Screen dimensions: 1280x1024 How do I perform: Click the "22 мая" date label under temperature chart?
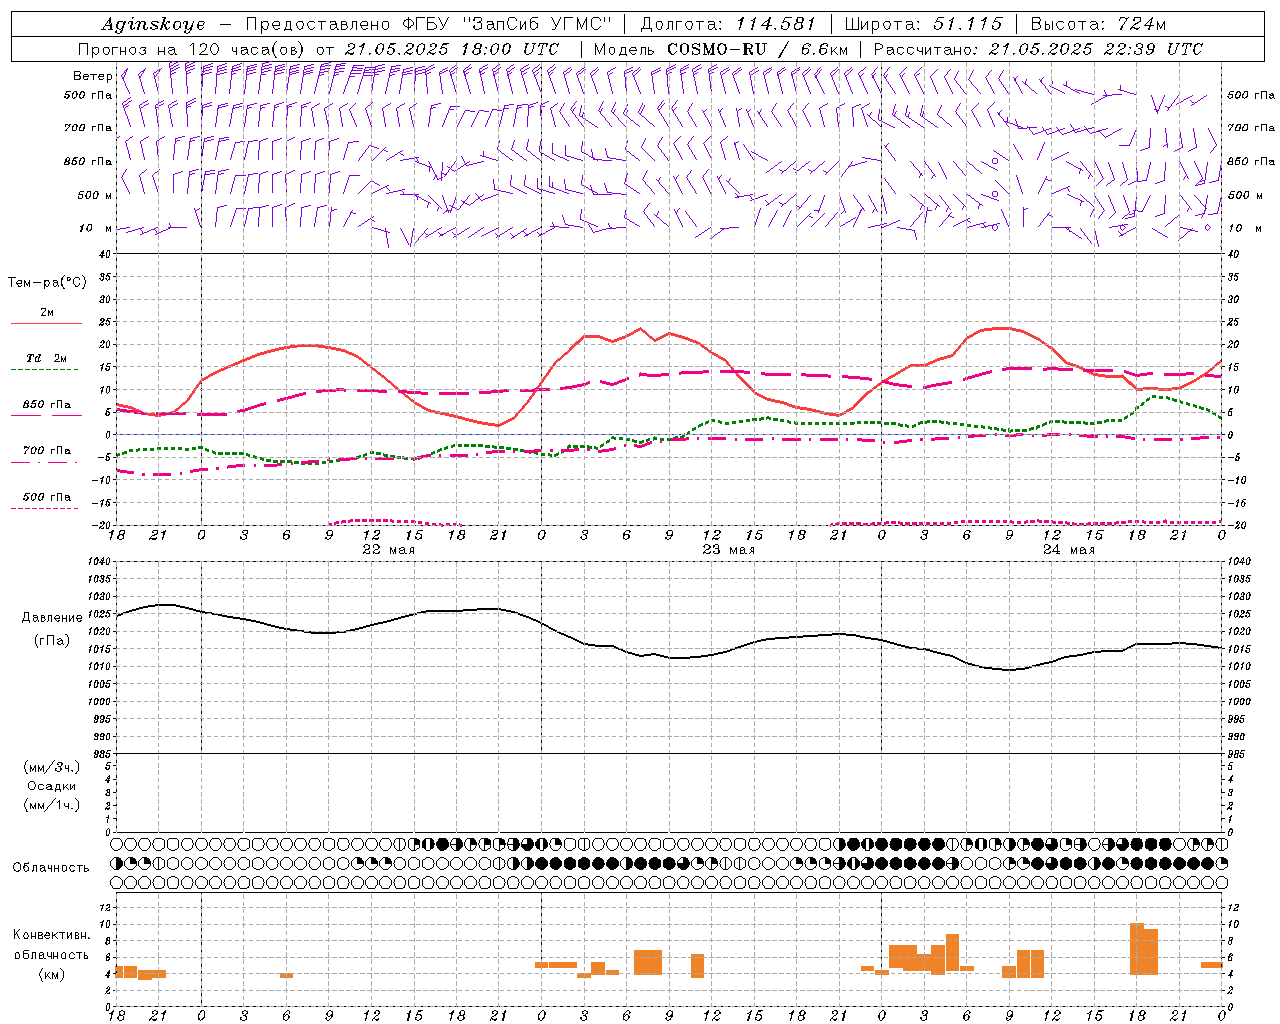pyautogui.click(x=388, y=550)
